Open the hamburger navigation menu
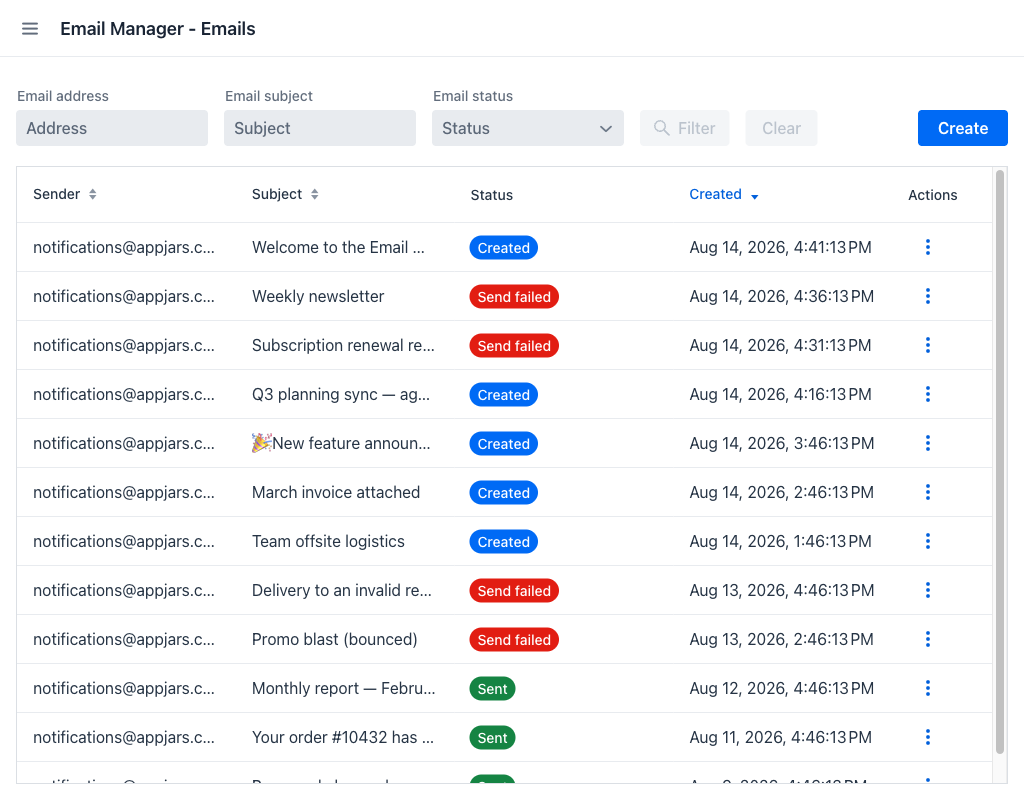1024x800 pixels. tap(30, 29)
